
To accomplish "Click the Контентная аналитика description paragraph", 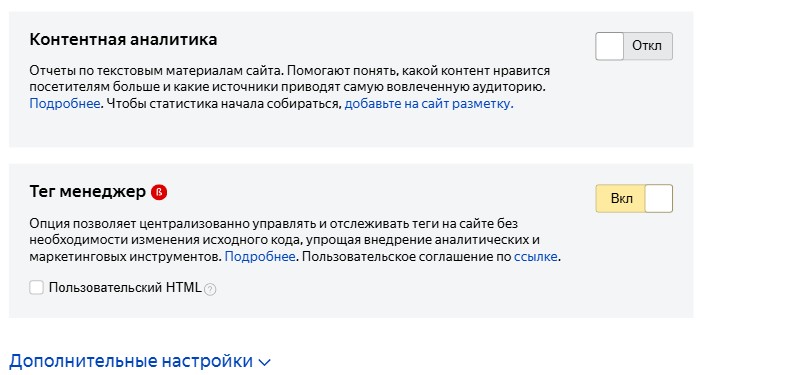I will (290, 87).
